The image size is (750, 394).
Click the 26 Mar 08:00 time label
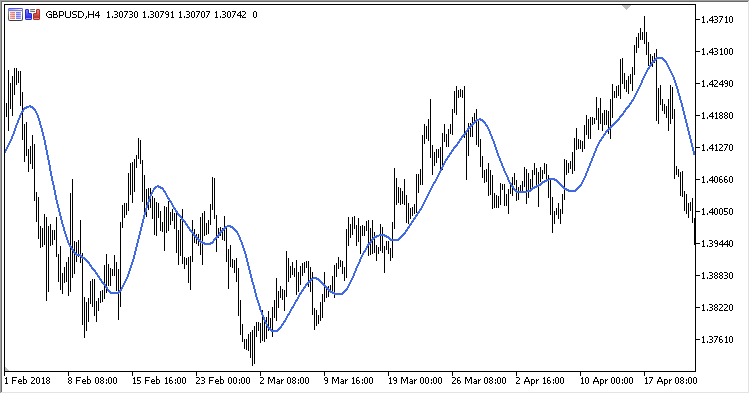(479, 381)
